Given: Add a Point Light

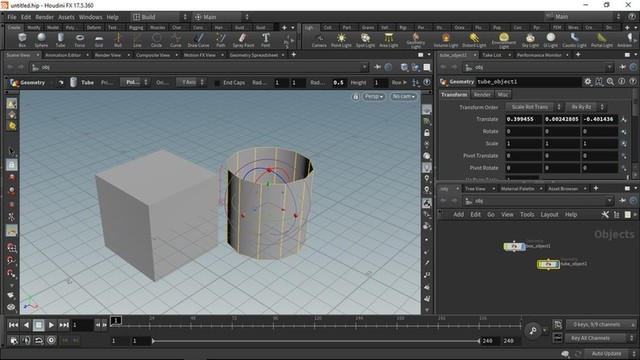Looking at the screenshot, I should [341, 40].
